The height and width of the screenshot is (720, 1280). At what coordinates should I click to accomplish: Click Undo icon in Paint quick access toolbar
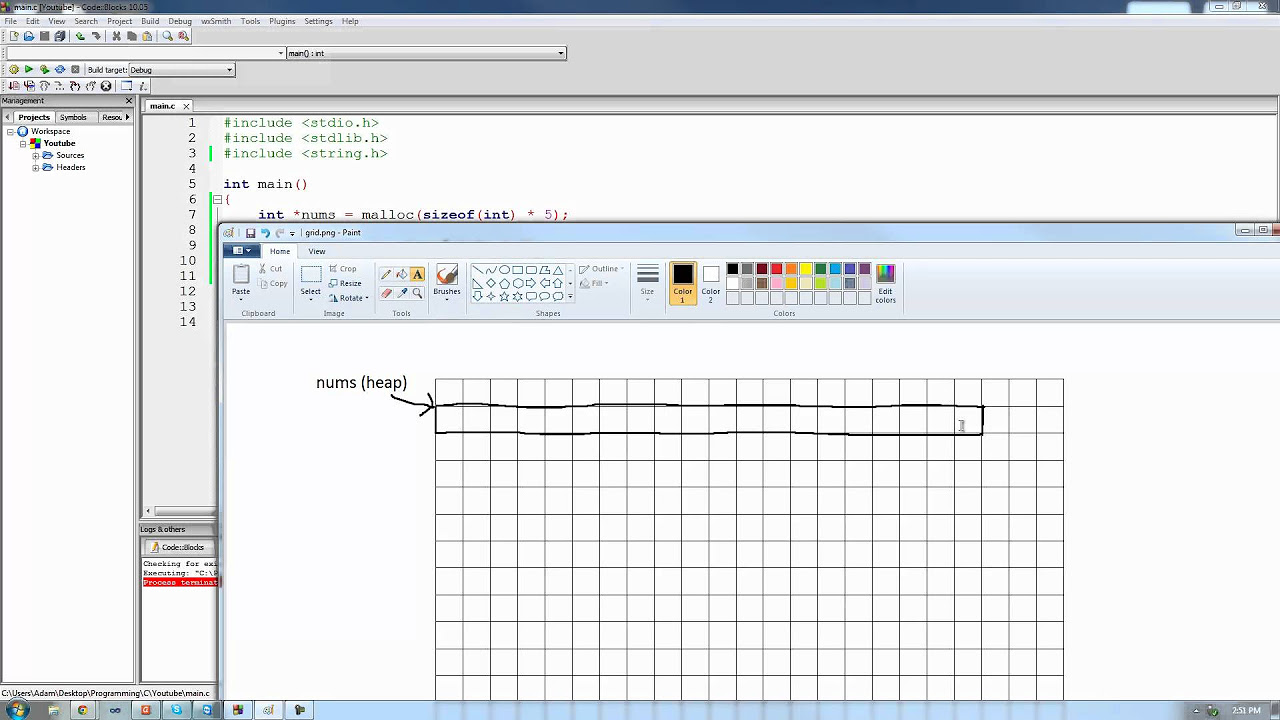(x=265, y=233)
